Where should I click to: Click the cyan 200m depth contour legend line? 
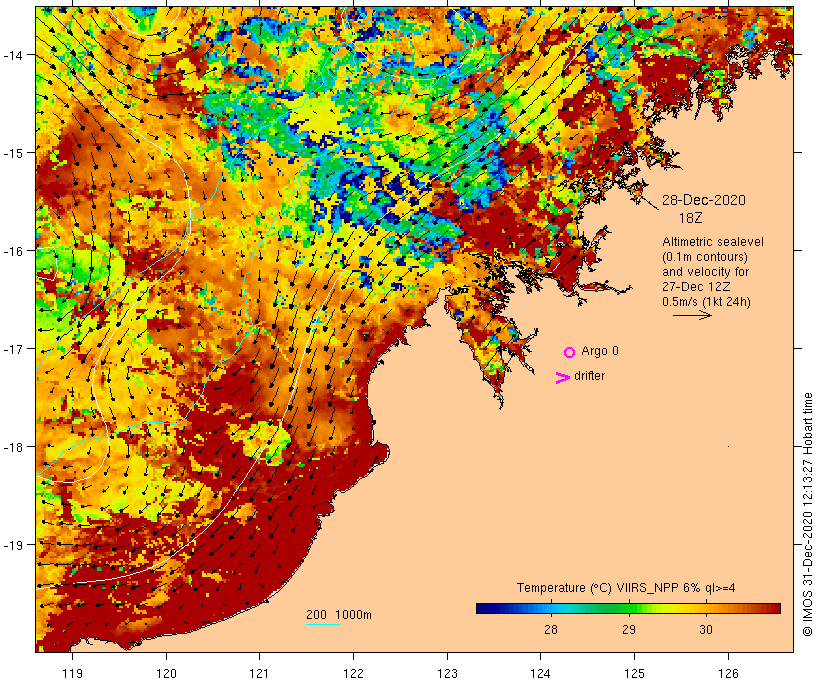pos(323,624)
